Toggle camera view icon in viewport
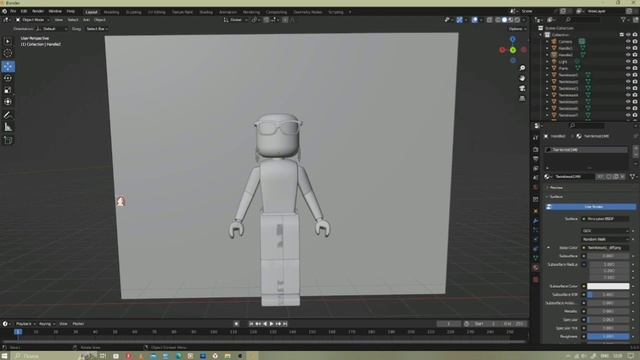 pos(522,89)
